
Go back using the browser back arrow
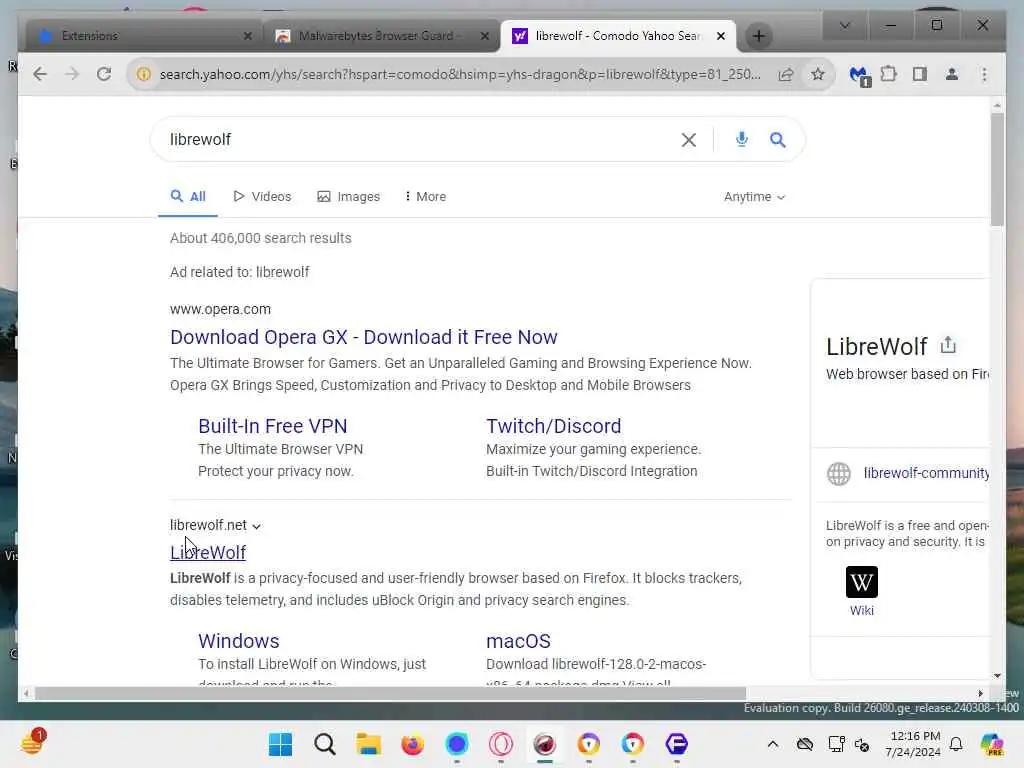(40, 74)
